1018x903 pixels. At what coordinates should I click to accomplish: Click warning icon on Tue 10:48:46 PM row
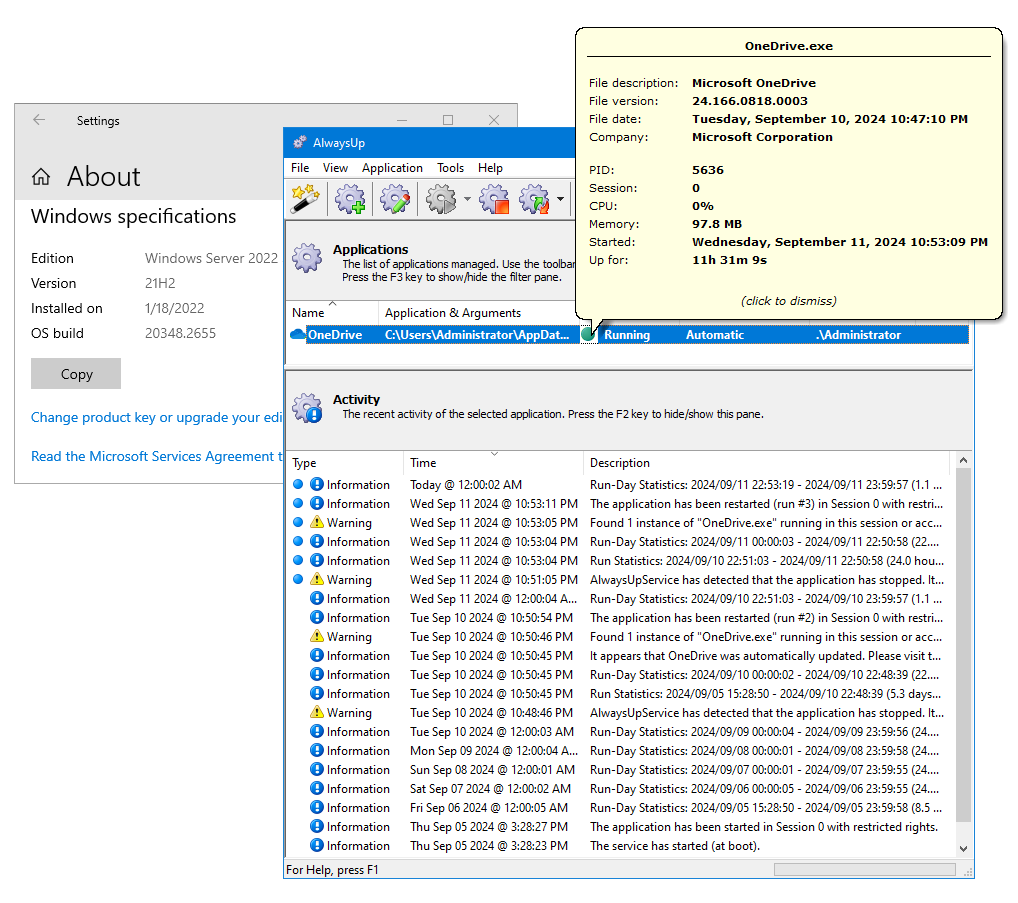click(x=317, y=712)
